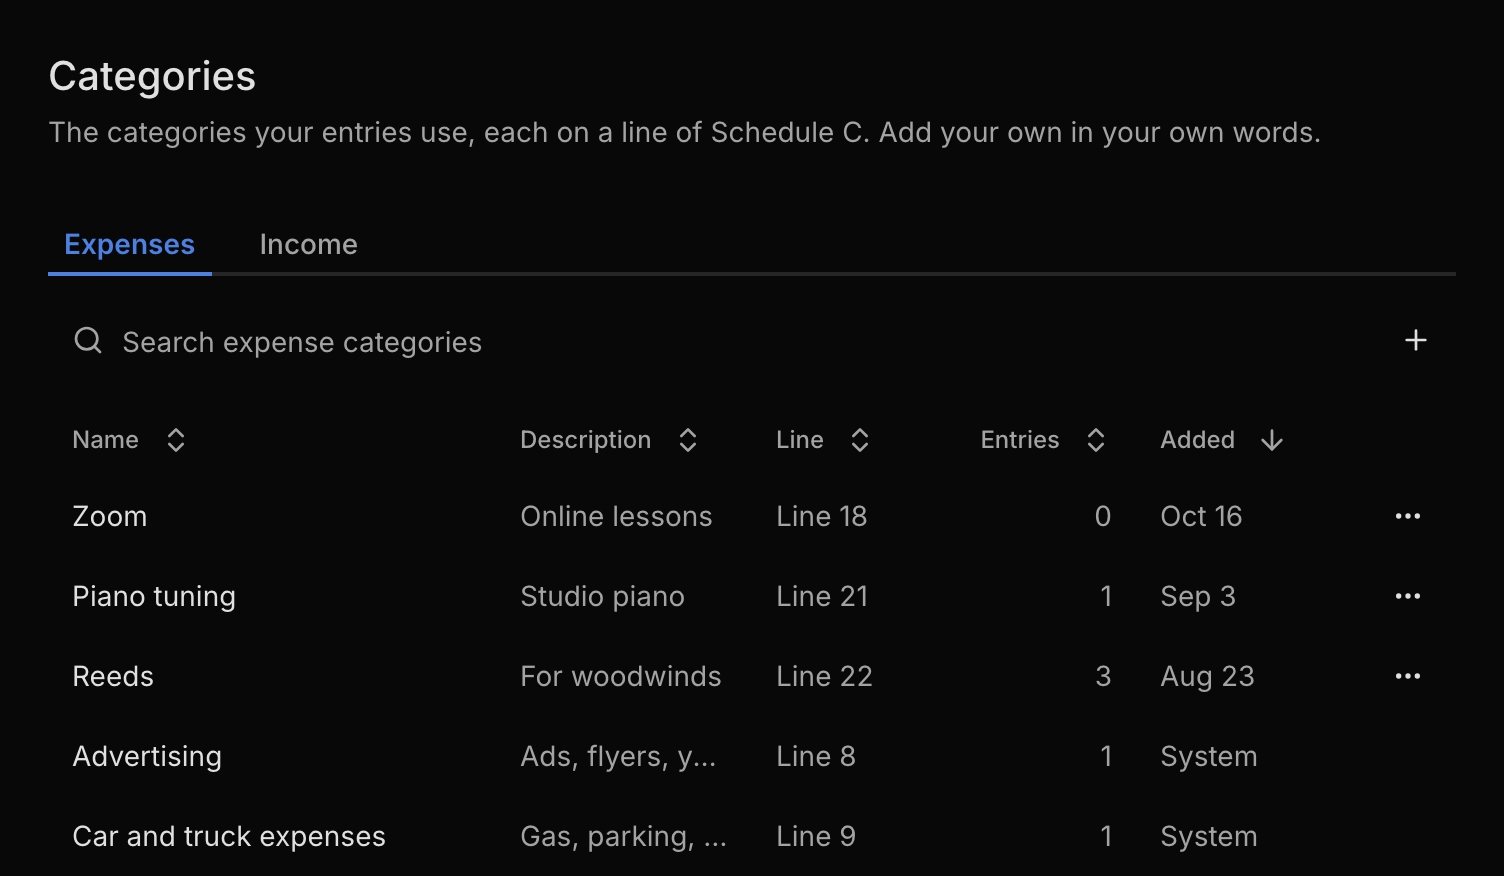Click the Line 18 cell
This screenshot has width=1504, height=876.
pyautogui.click(x=821, y=516)
